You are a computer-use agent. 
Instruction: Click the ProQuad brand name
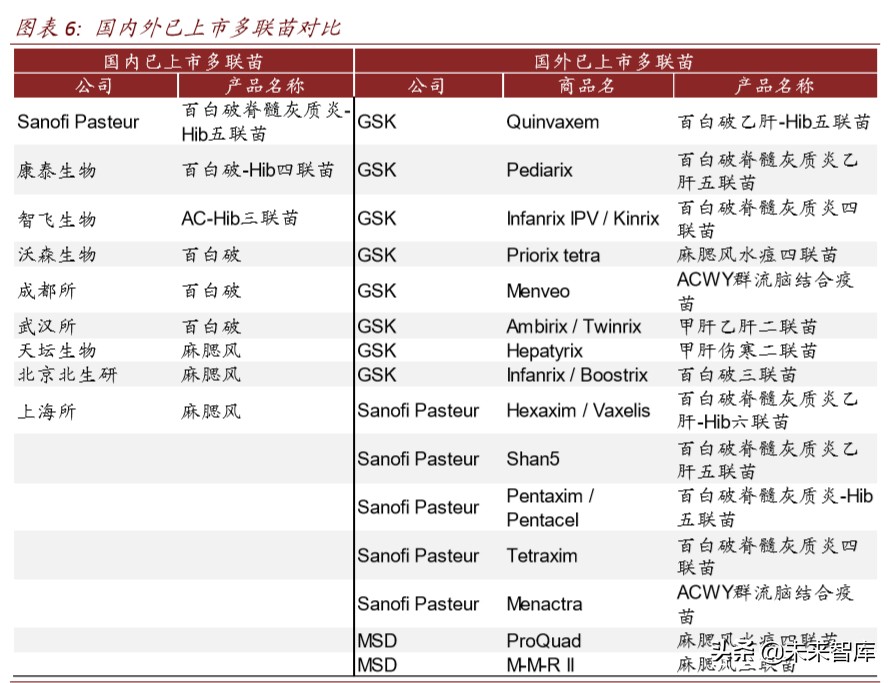[543, 641]
